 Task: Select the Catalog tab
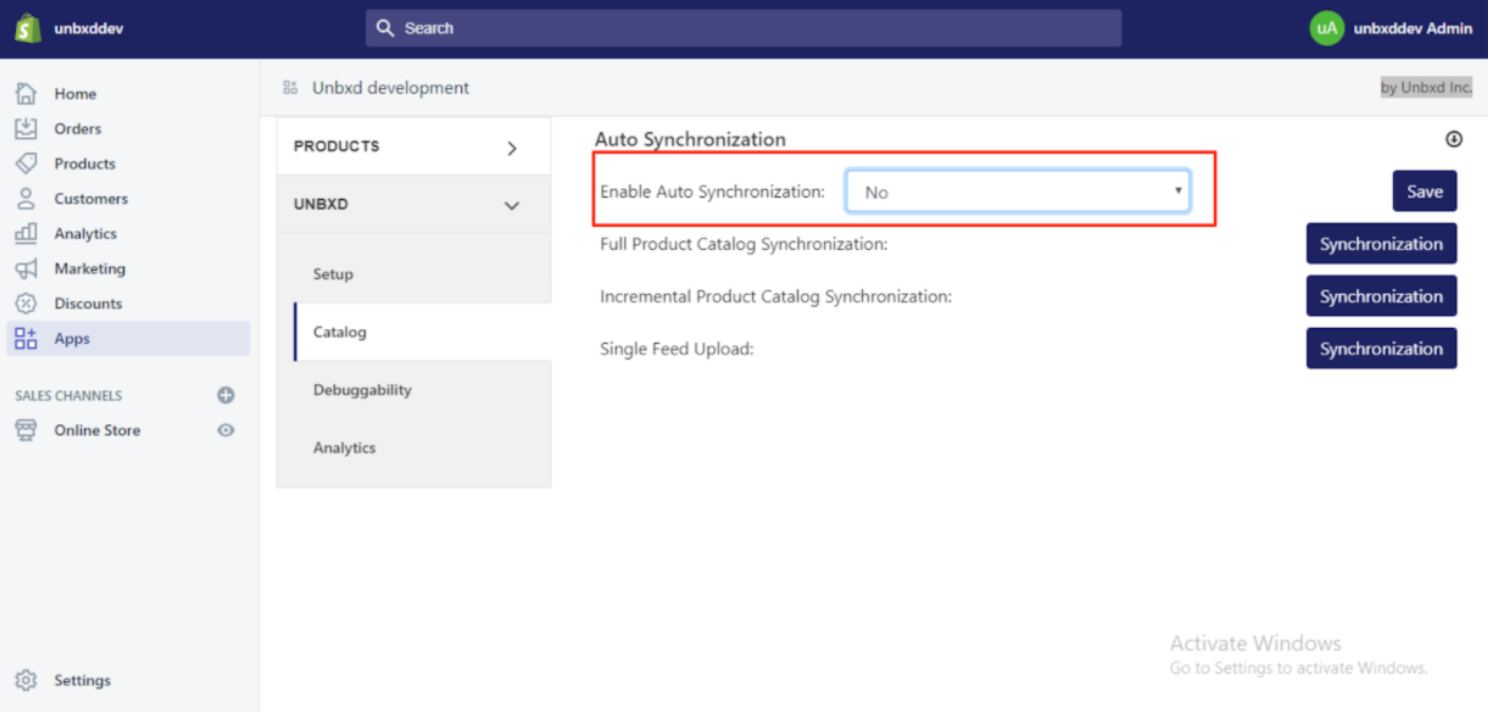pyautogui.click(x=422, y=332)
